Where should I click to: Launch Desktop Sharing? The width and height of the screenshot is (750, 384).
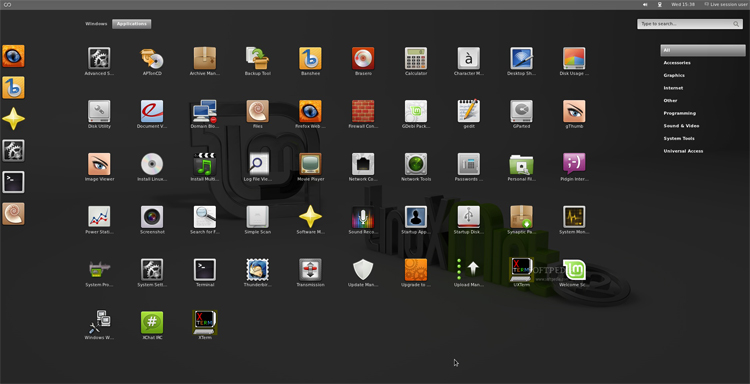pos(521,58)
